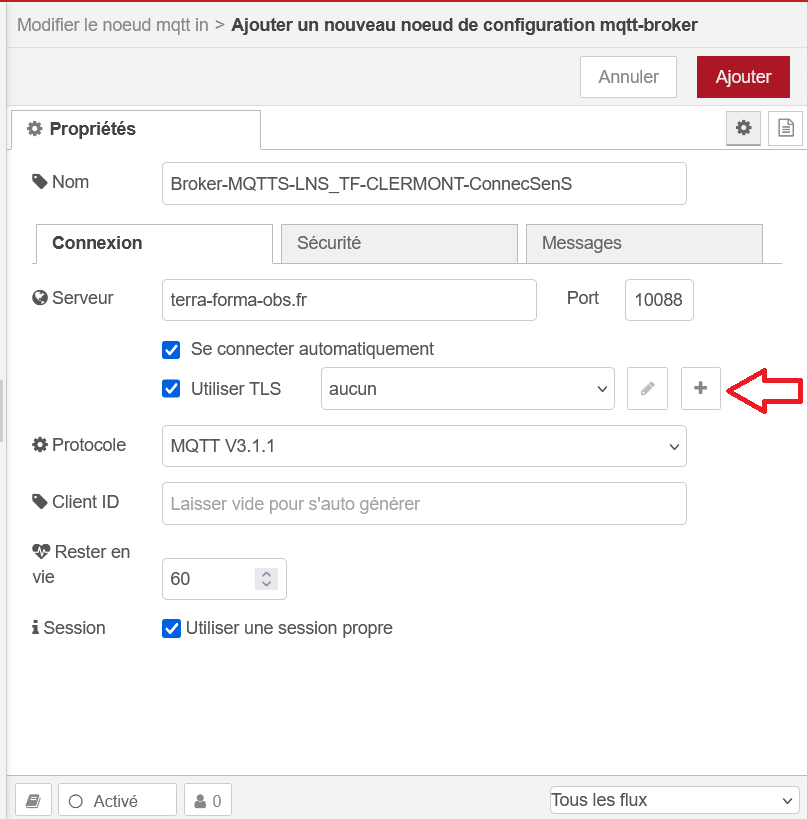Open the Tous les flux scope dropdown
This screenshot has height=819, width=808.
[x=674, y=800]
